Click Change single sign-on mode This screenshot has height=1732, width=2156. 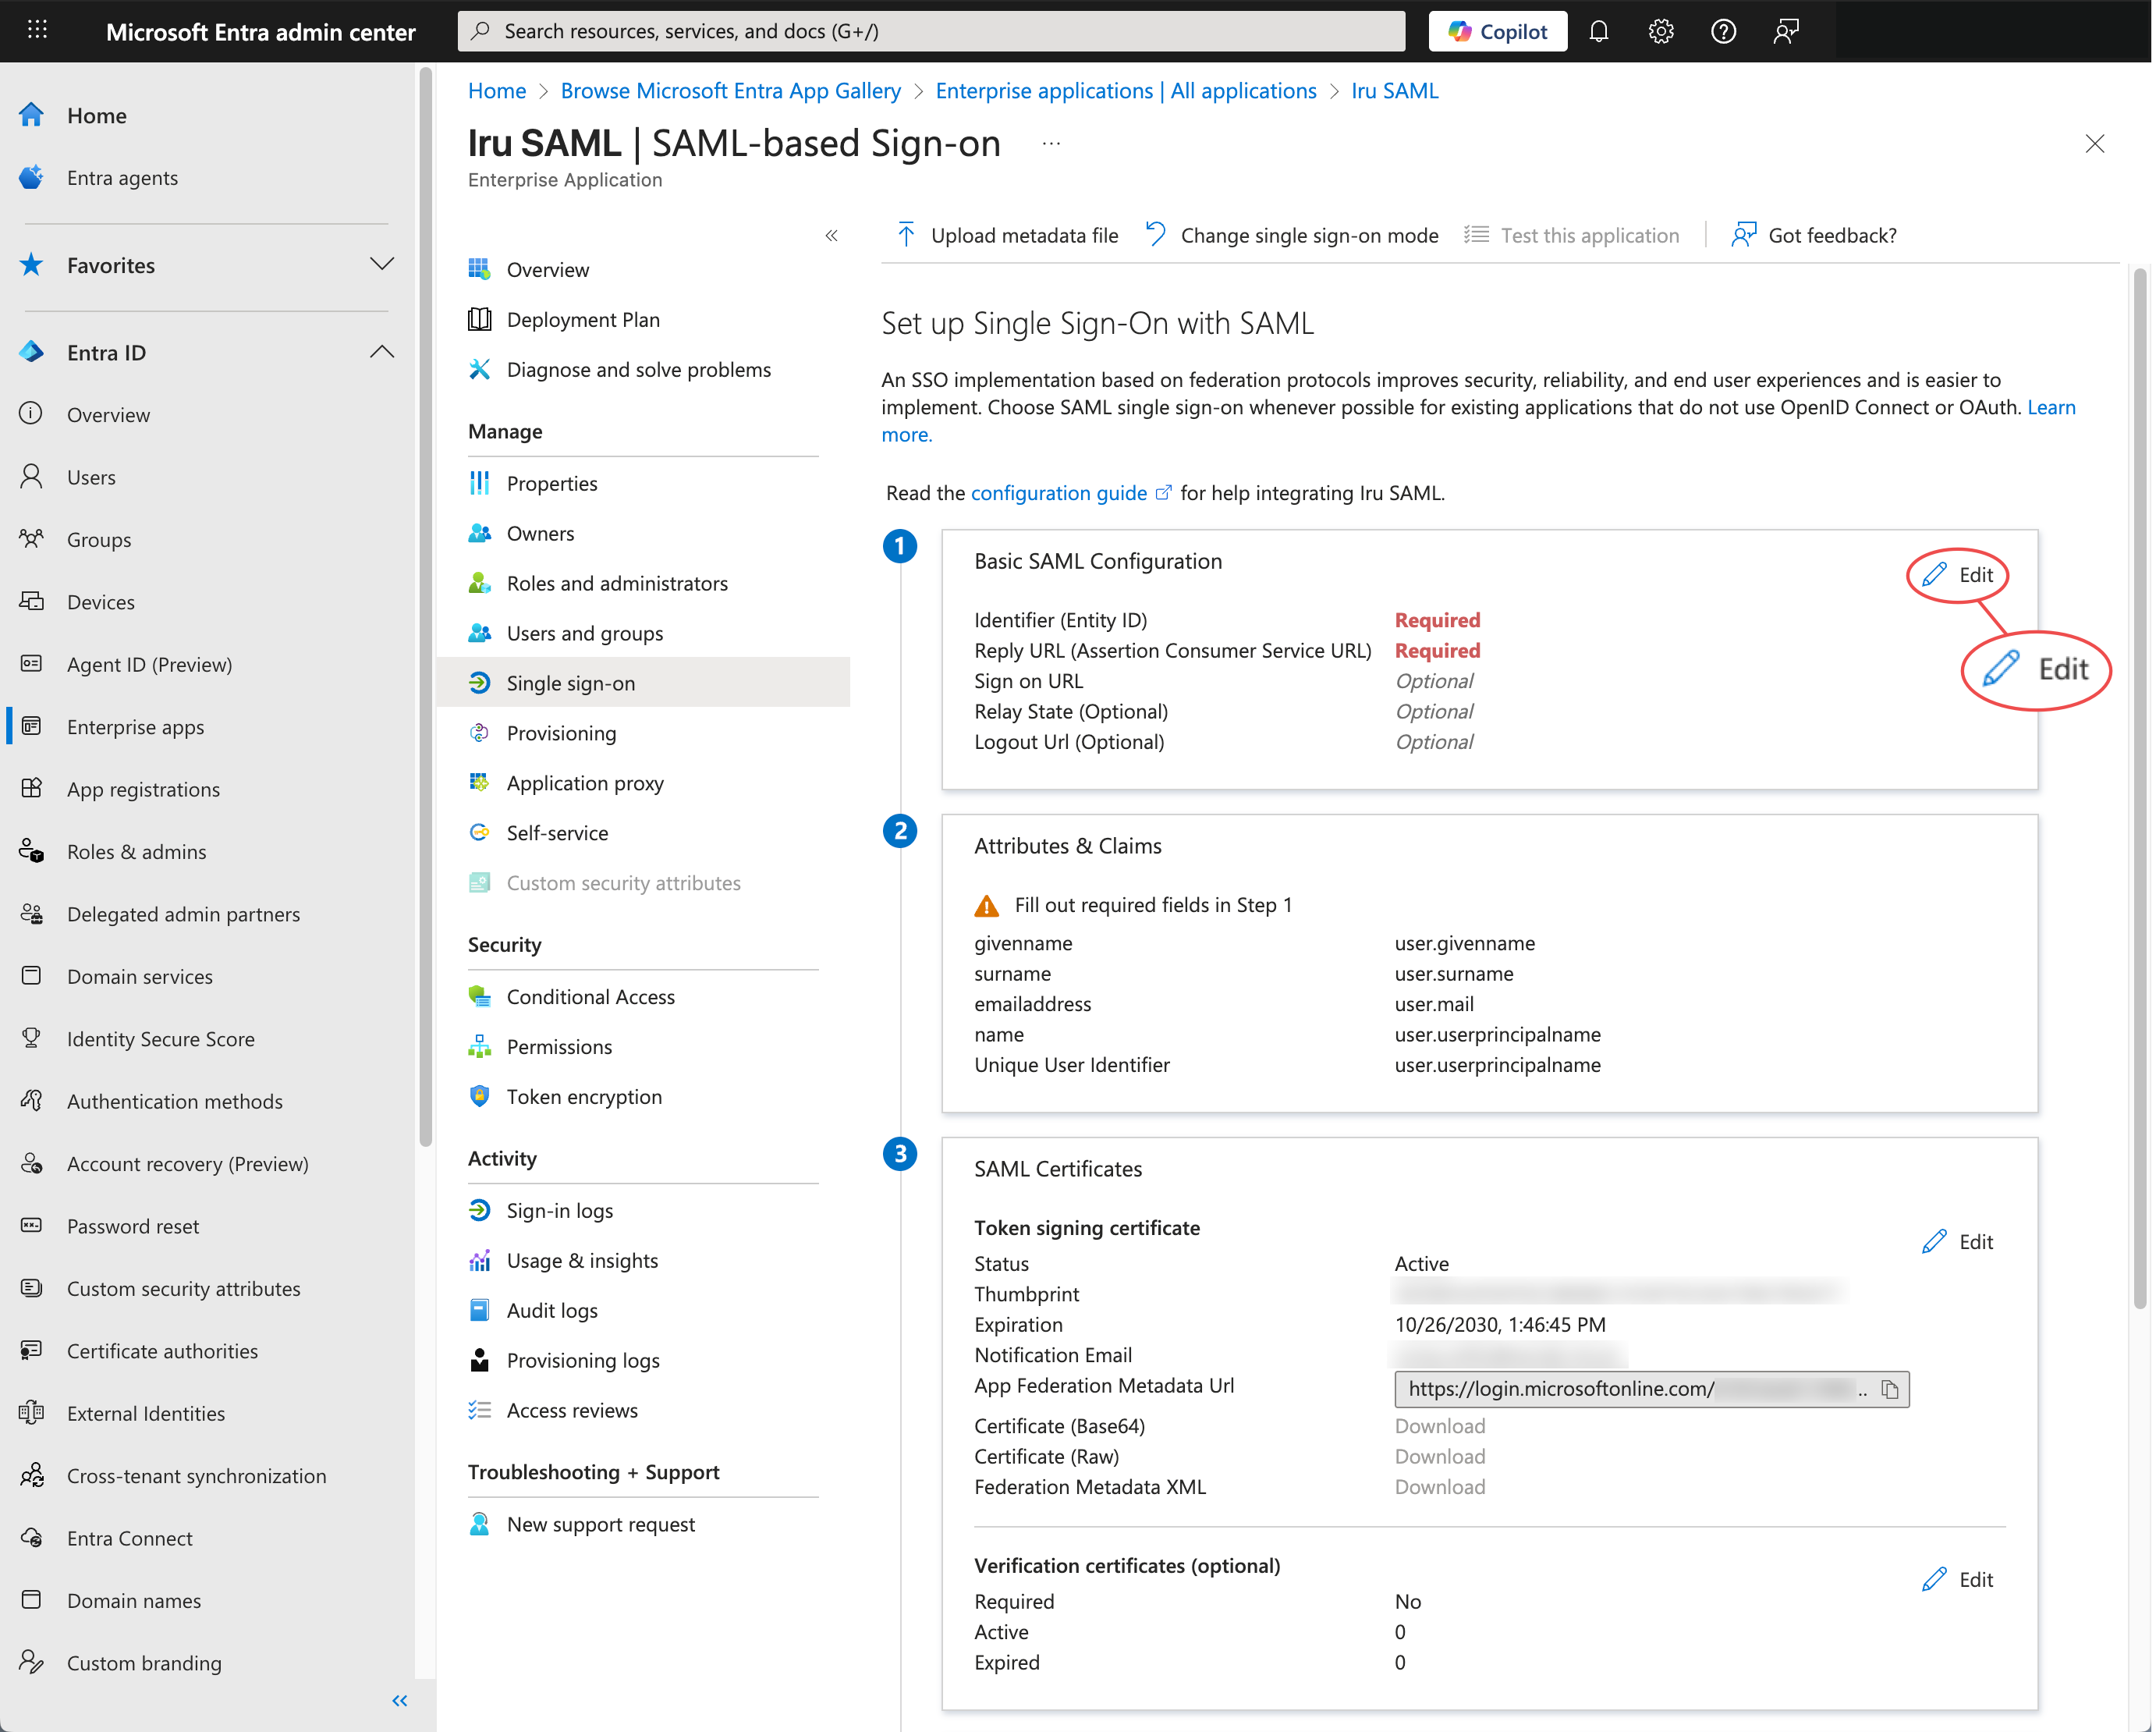[x=1292, y=236]
